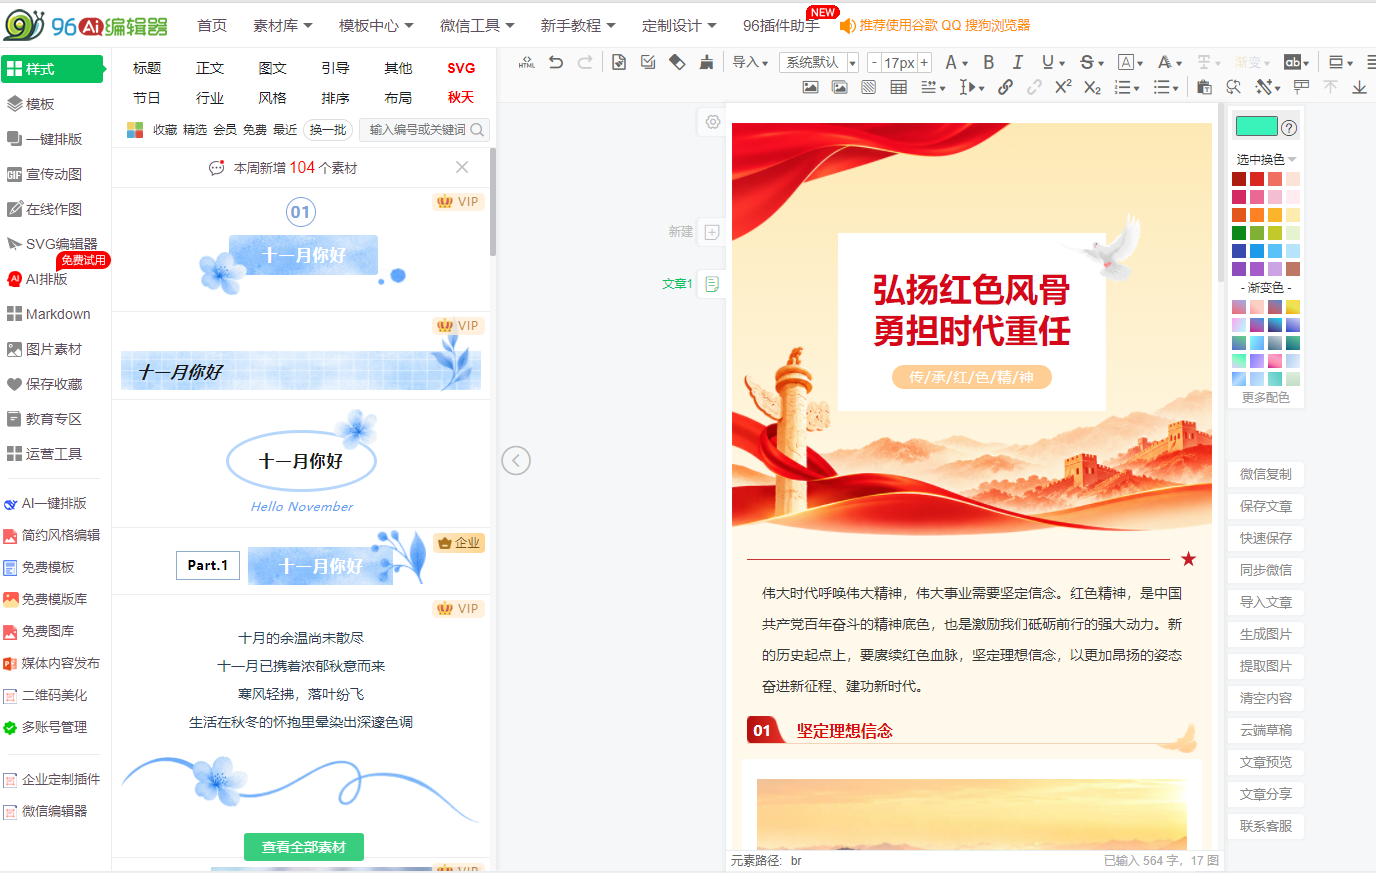Image resolution: width=1376 pixels, height=873 pixels.
Task: Toggle bold formatting
Action: [988, 62]
